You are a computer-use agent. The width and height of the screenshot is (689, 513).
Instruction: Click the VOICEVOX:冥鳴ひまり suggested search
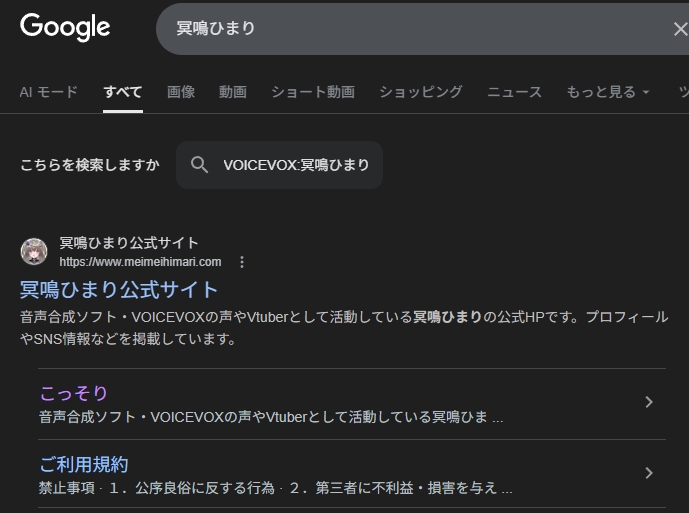point(296,165)
